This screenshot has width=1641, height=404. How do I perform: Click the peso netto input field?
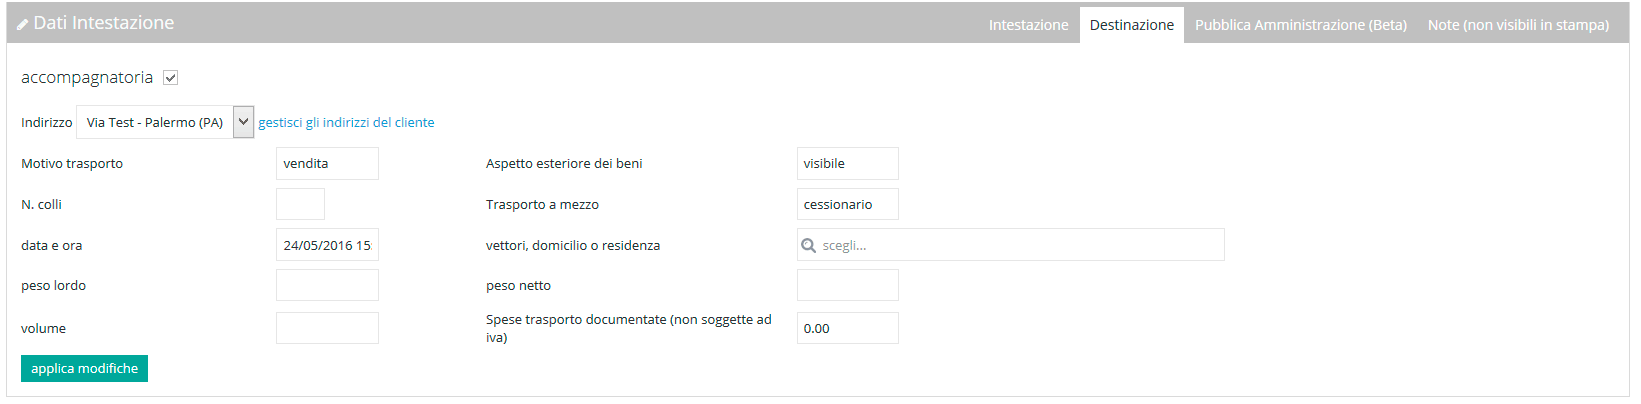coord(847,285)
